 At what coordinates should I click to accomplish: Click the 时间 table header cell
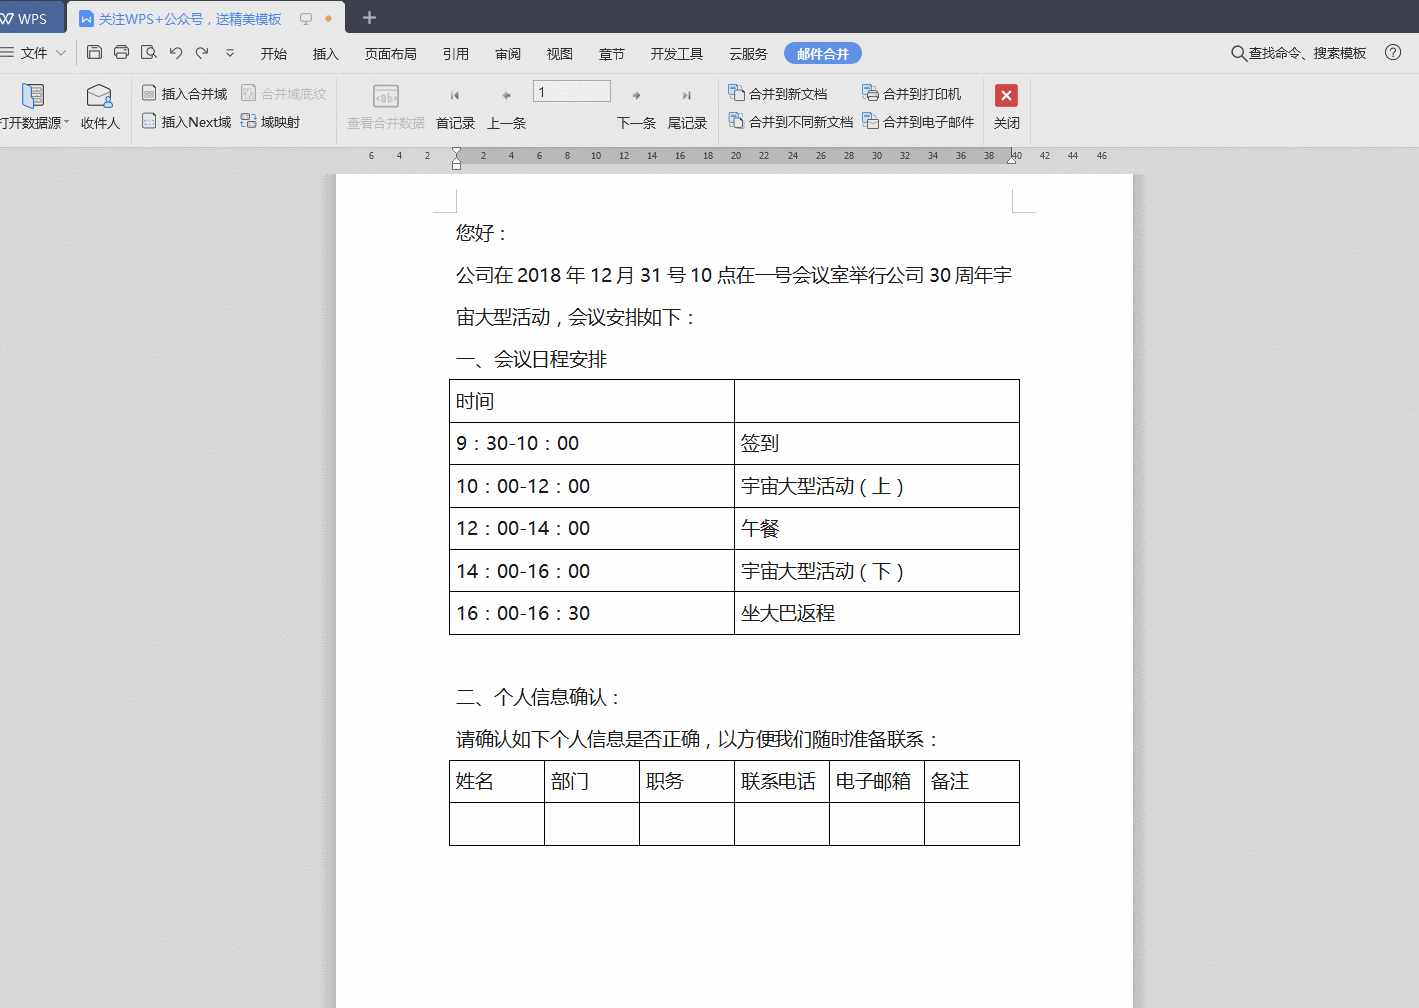click(592, 401)
